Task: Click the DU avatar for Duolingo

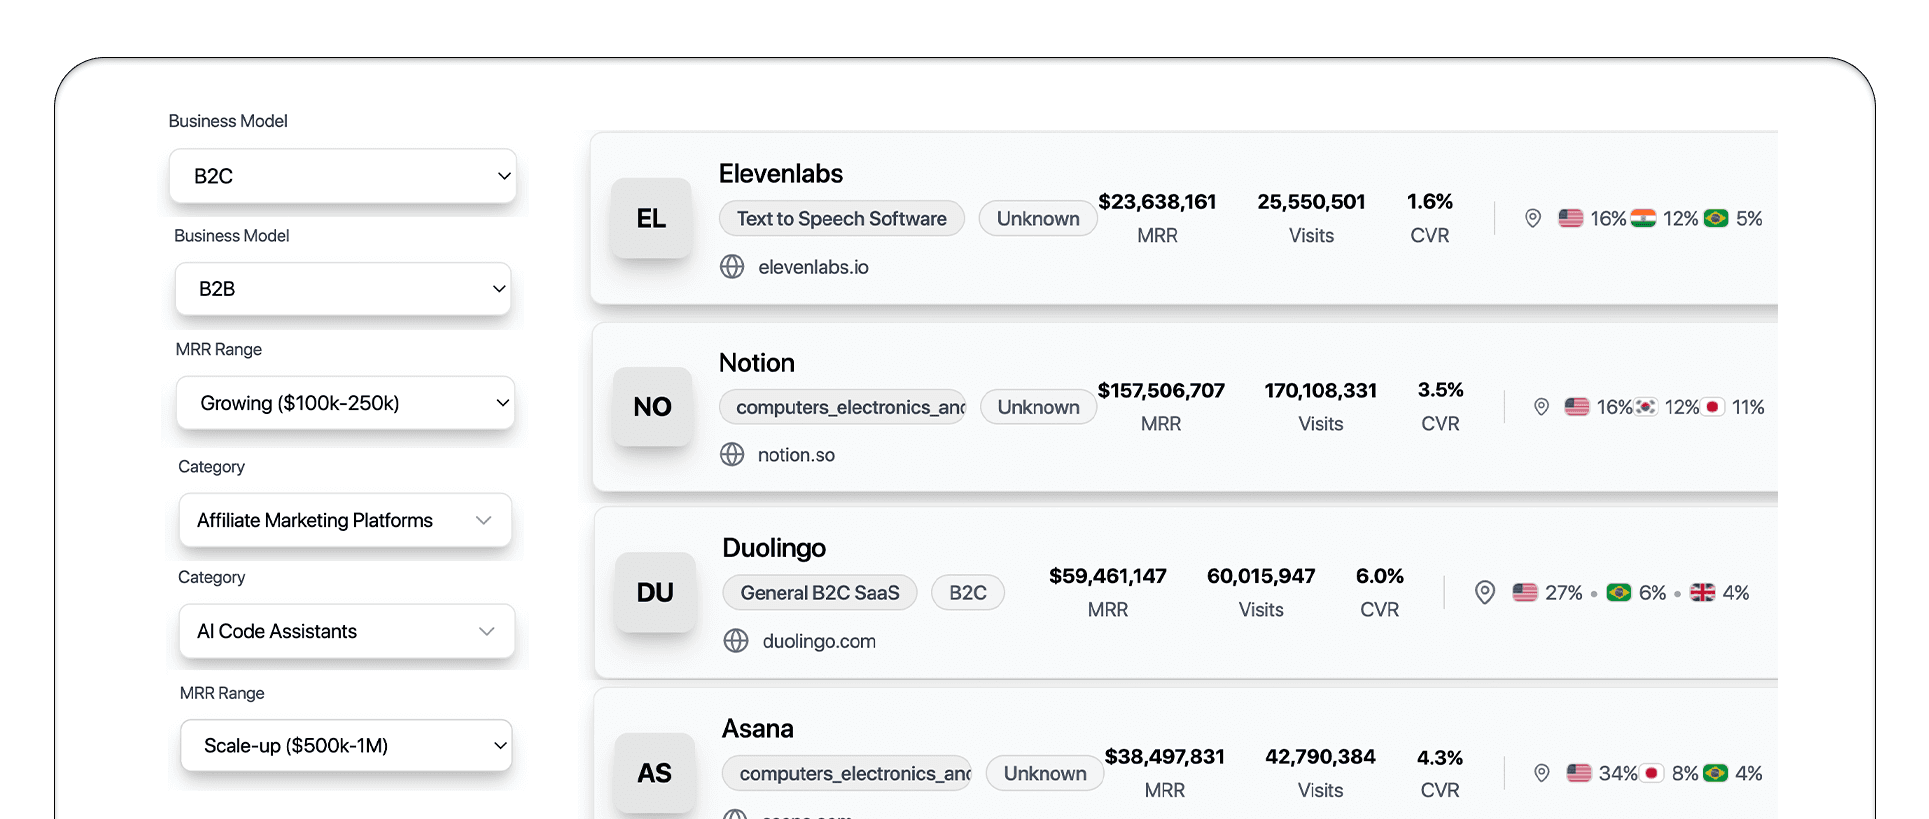Action: [655, 593]
